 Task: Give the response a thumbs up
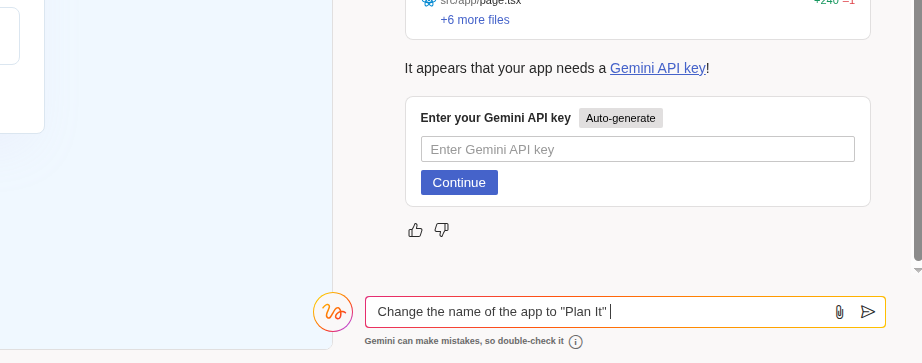pos(415,230)
